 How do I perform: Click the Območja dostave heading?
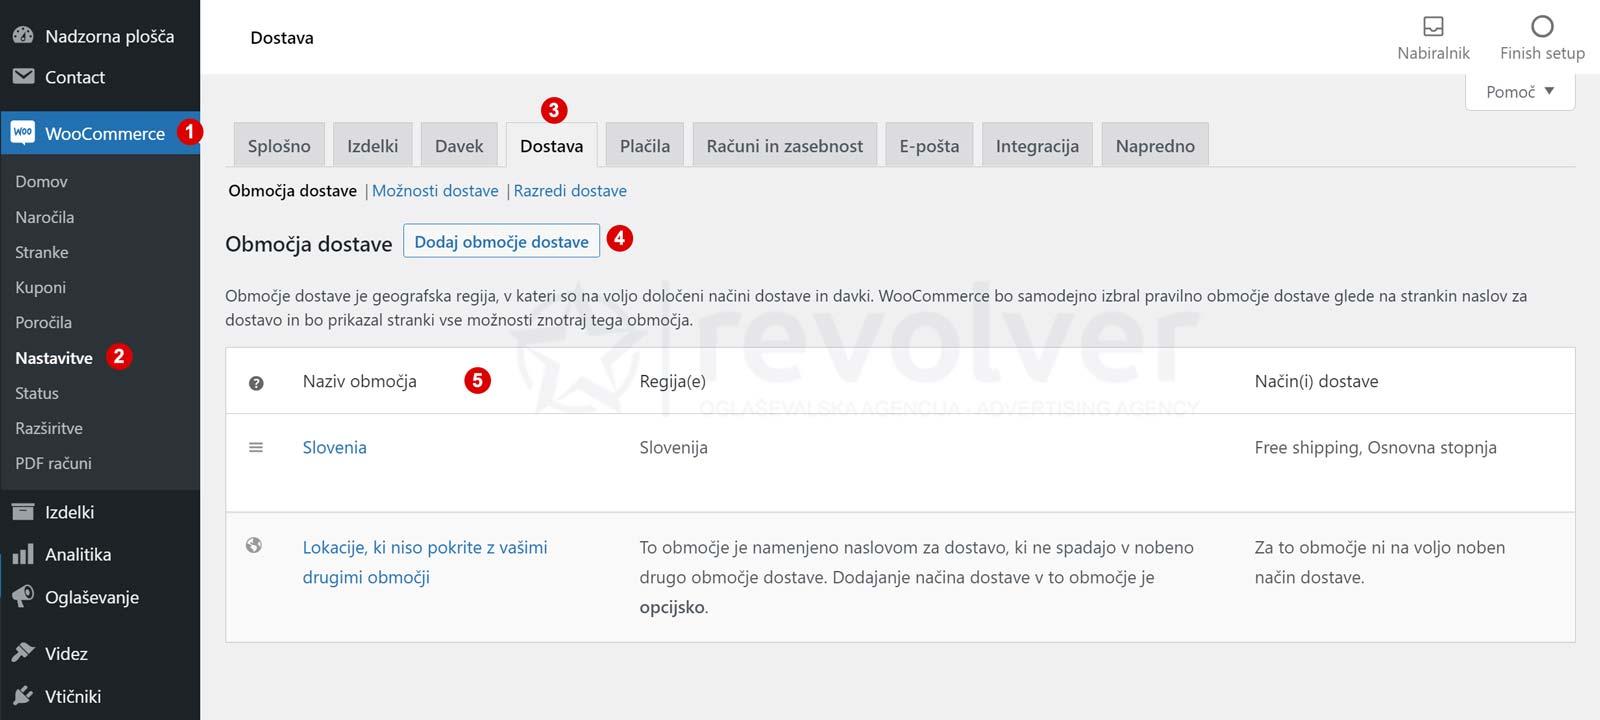coord(308,244)
